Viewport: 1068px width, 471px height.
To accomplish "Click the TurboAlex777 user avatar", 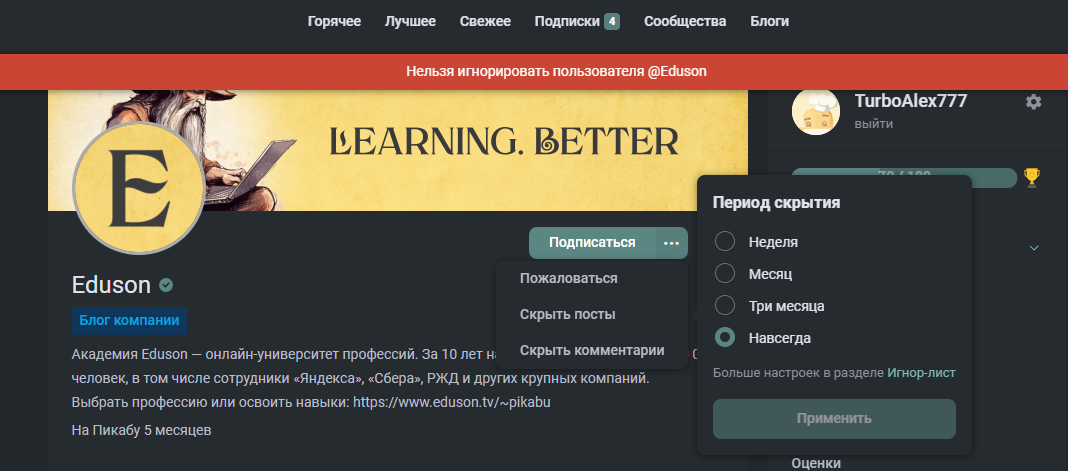I will coord(815,112).
